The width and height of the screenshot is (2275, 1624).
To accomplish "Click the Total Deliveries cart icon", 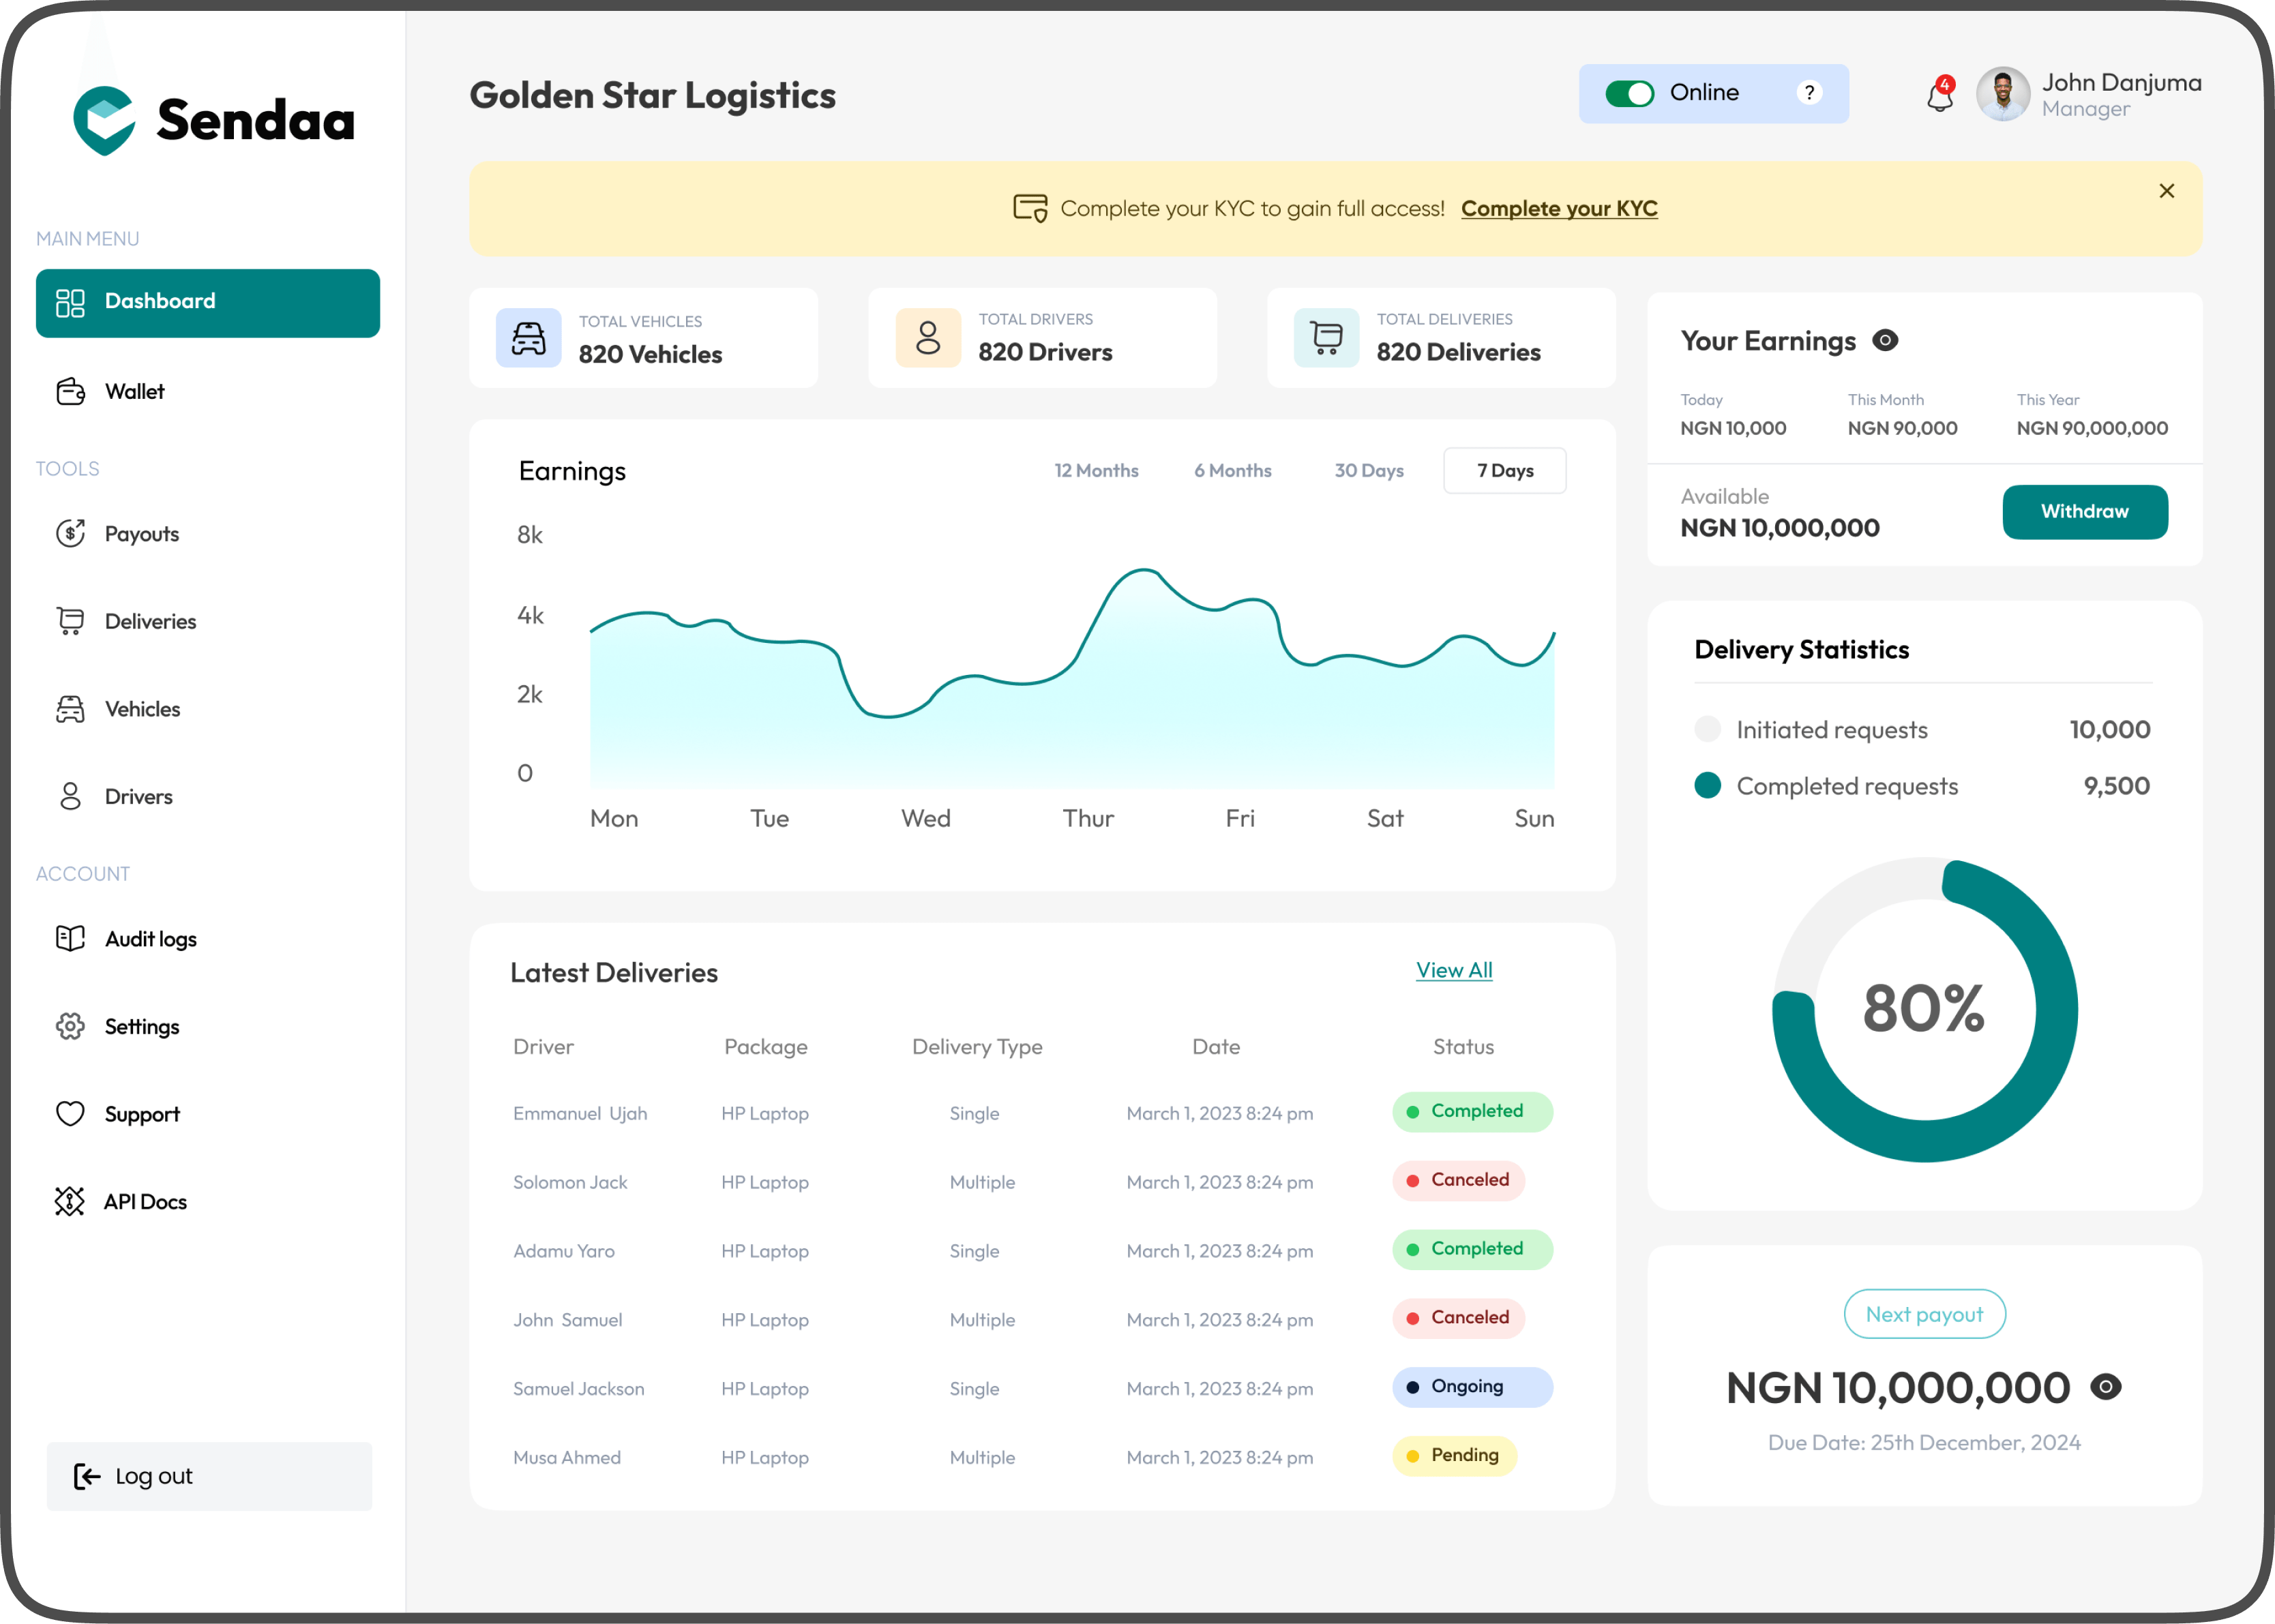I will click(1327, 338).
